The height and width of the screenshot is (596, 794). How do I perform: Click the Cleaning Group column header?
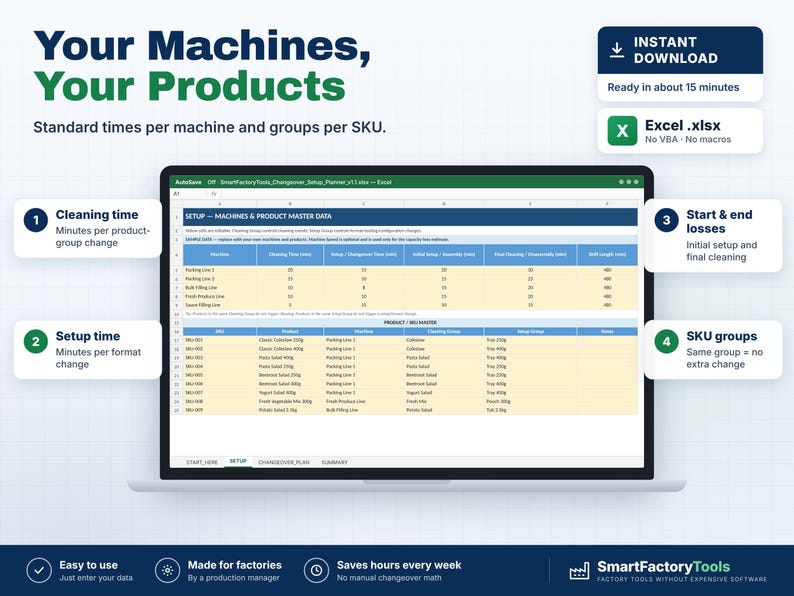444,332
